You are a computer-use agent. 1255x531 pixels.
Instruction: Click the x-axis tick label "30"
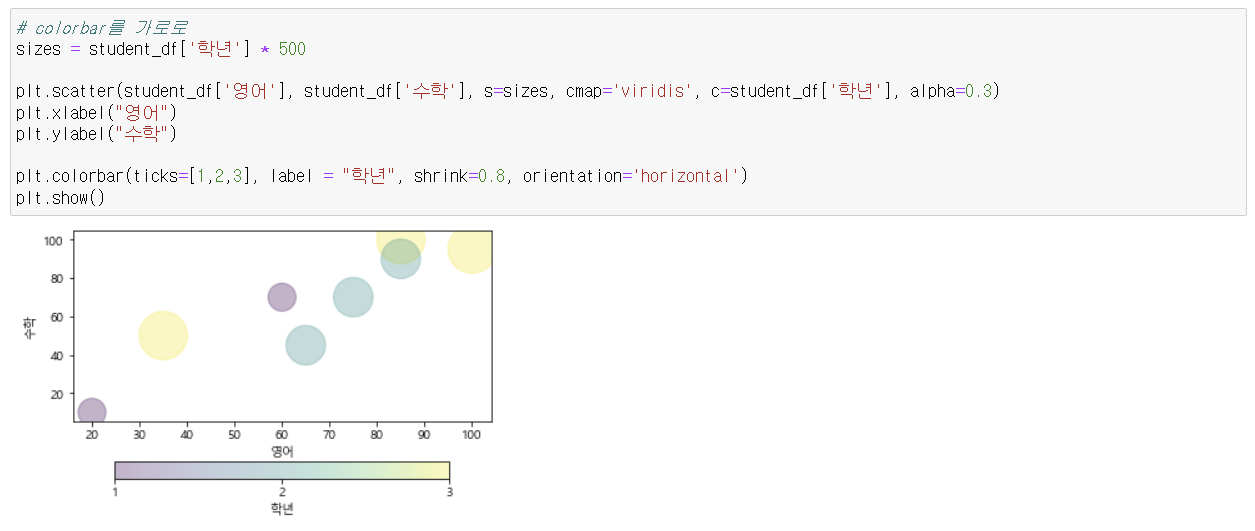coord(139,435)
